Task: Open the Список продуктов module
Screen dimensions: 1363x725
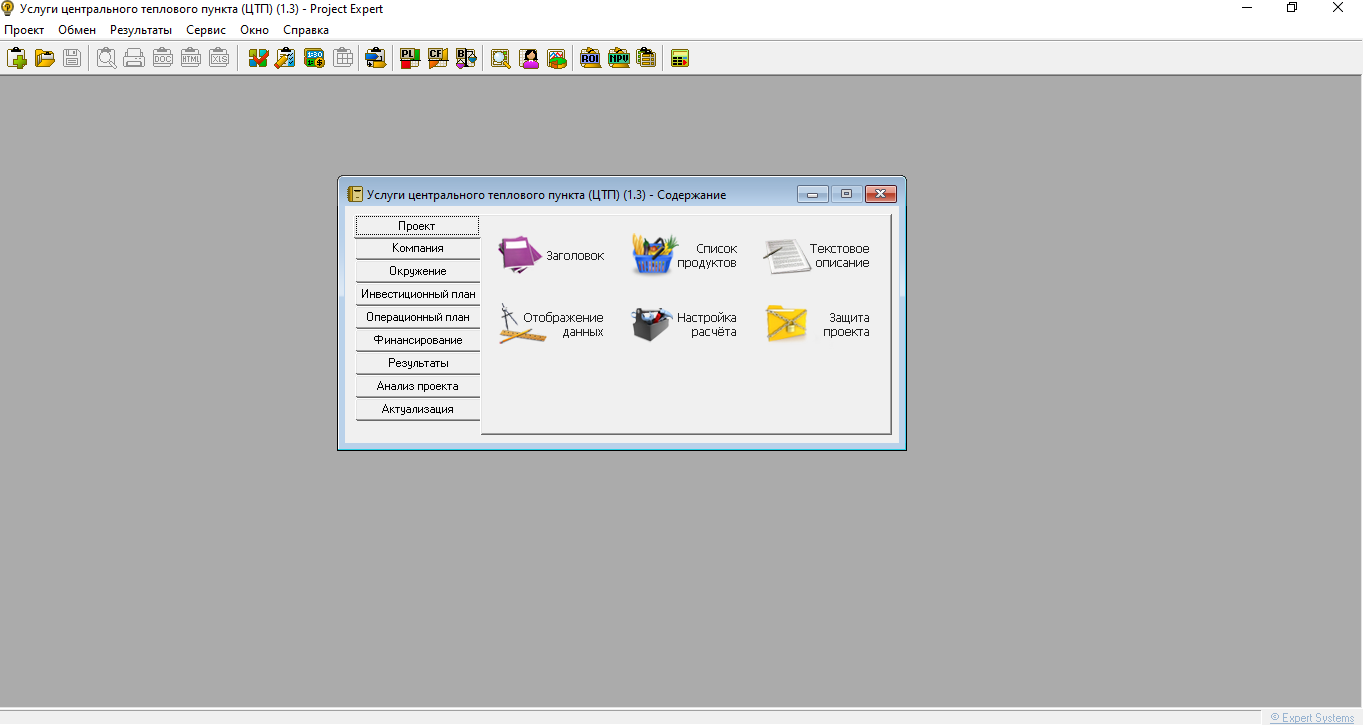Action: 684,256
